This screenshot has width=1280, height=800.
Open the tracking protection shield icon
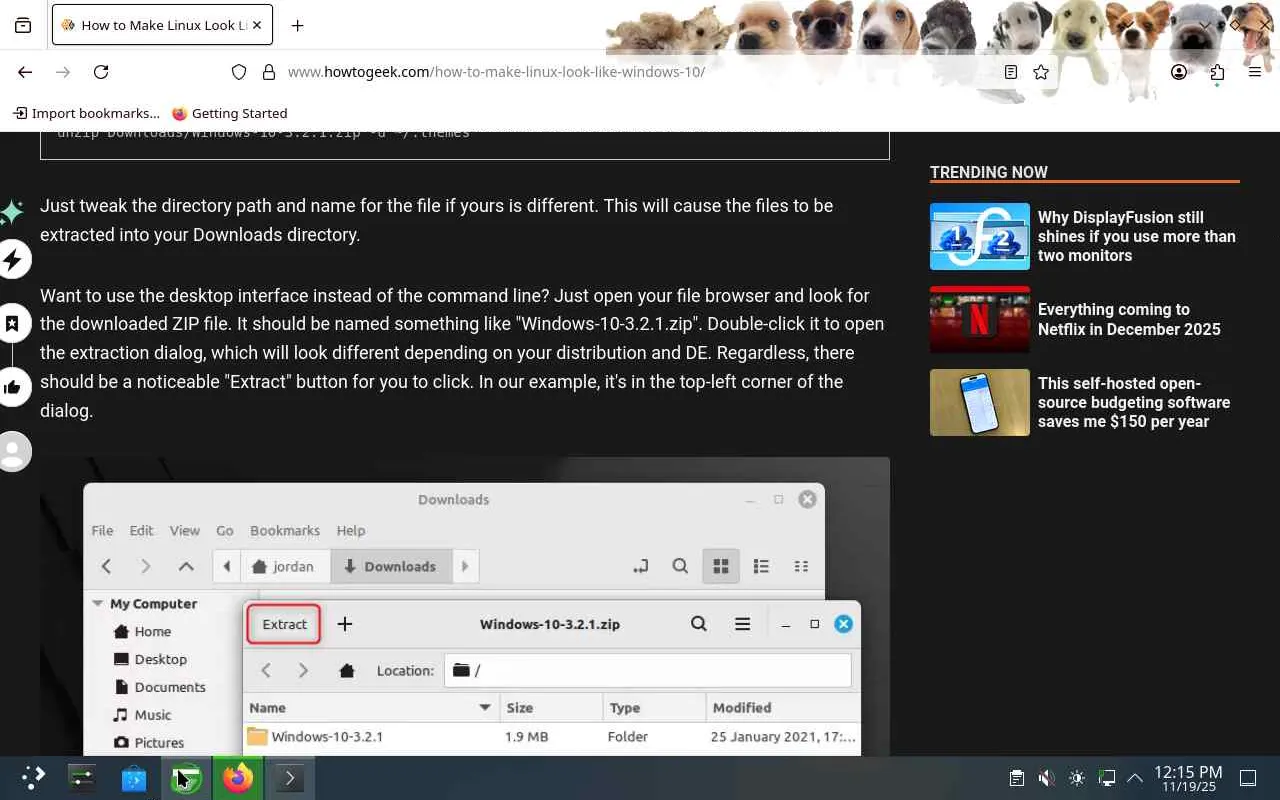coord(239,72)
